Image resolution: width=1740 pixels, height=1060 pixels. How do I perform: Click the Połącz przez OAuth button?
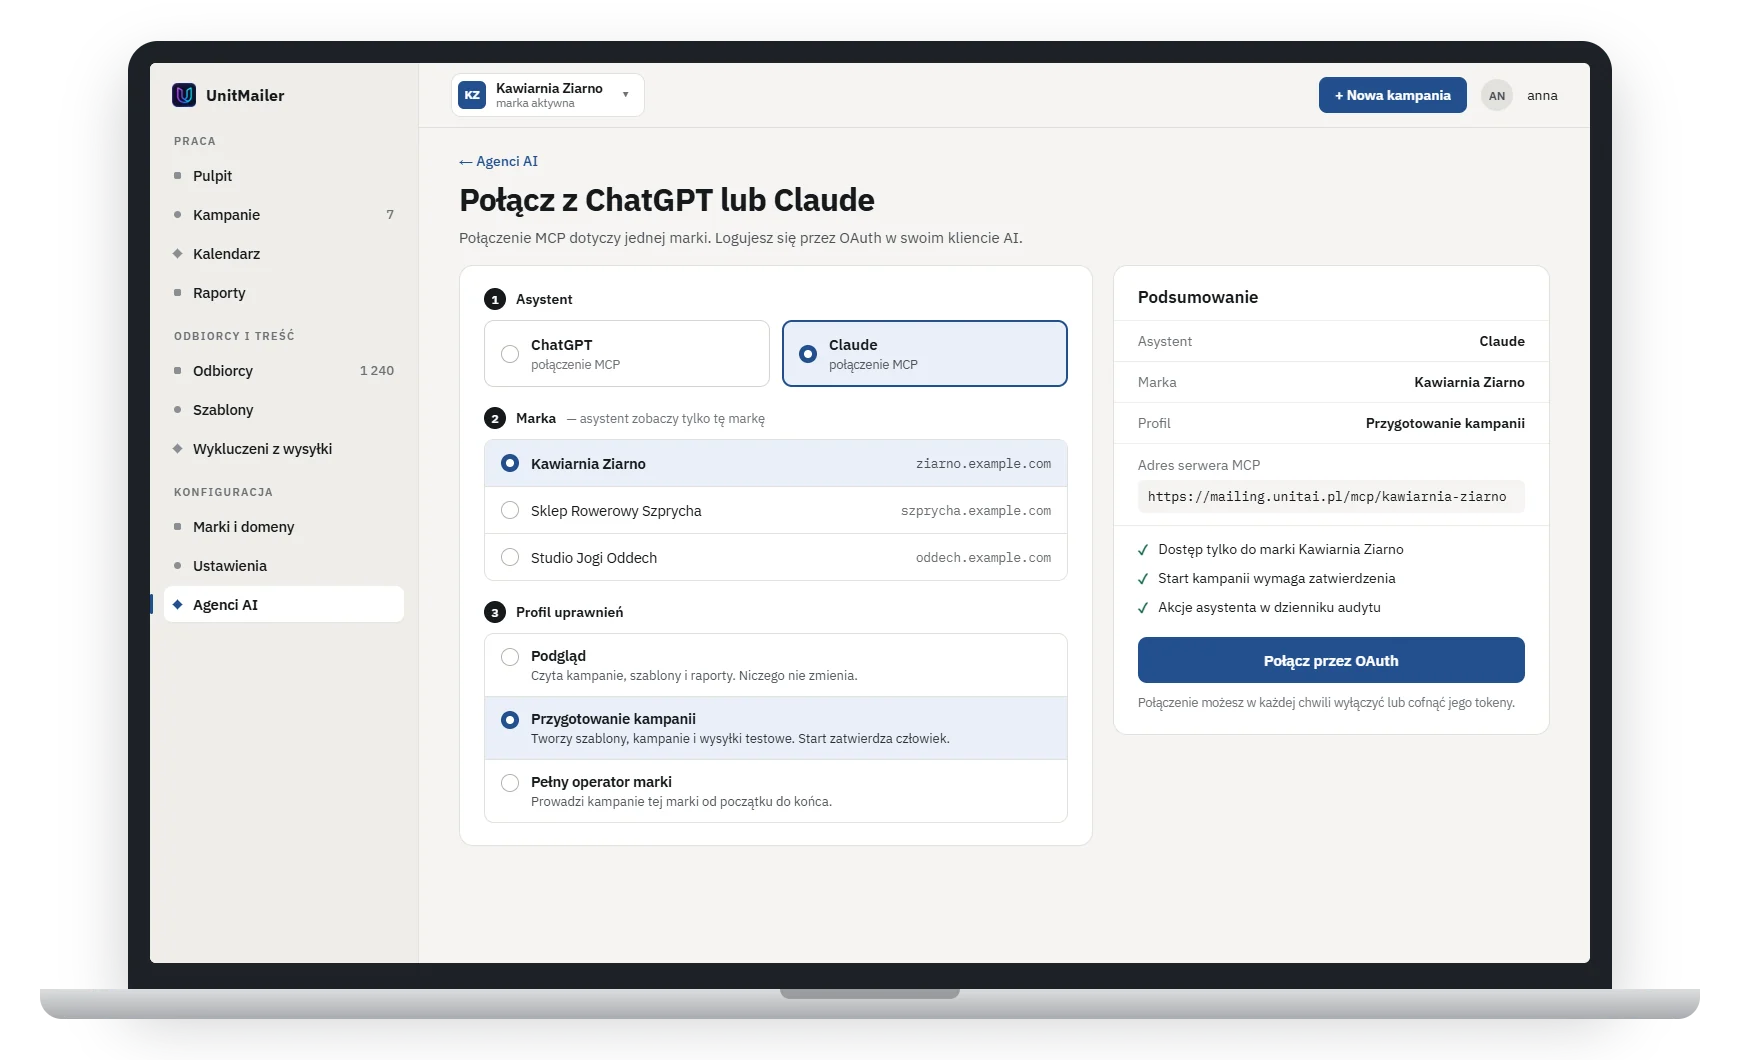click(x=1331, y=661)
